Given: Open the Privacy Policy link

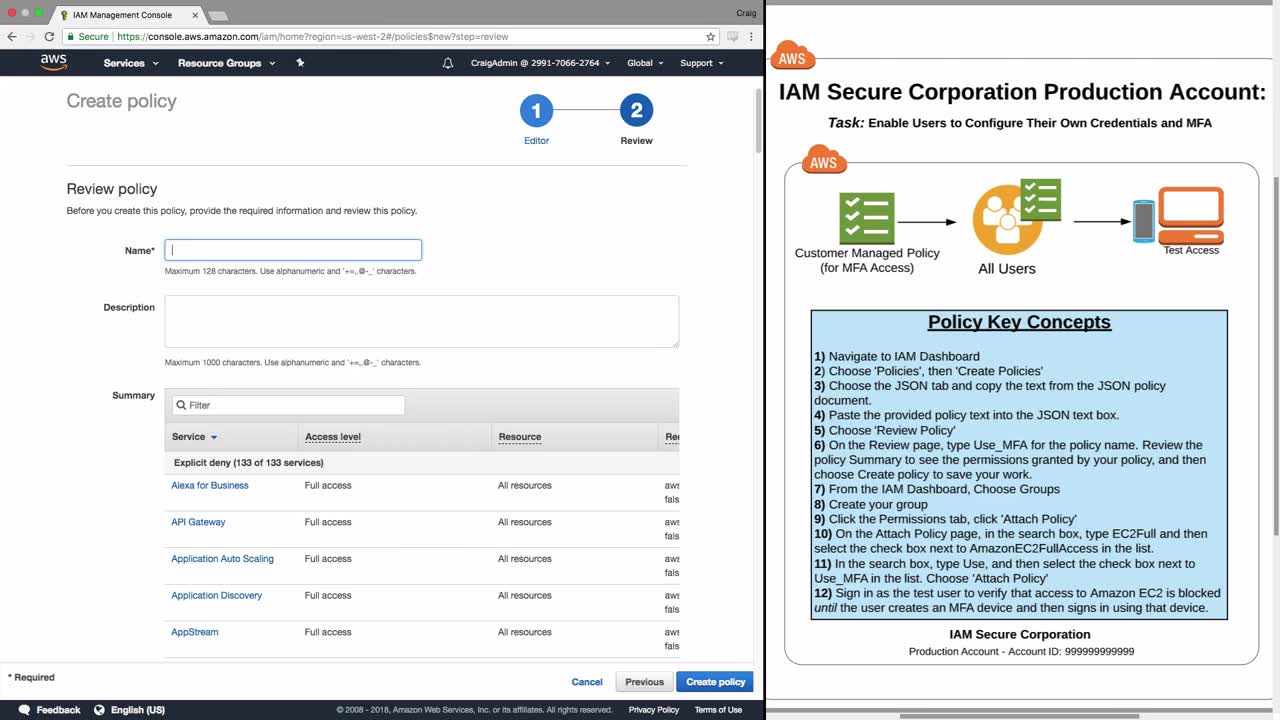Looking at the screenshot, I should point(654,710).
